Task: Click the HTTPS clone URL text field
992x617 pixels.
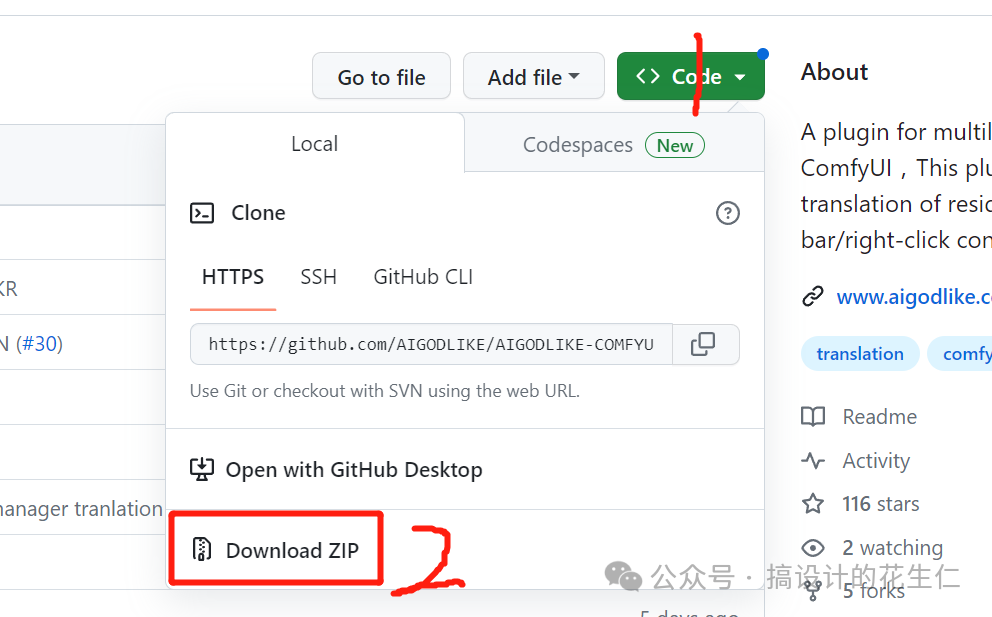Action: tap(431, 344)
